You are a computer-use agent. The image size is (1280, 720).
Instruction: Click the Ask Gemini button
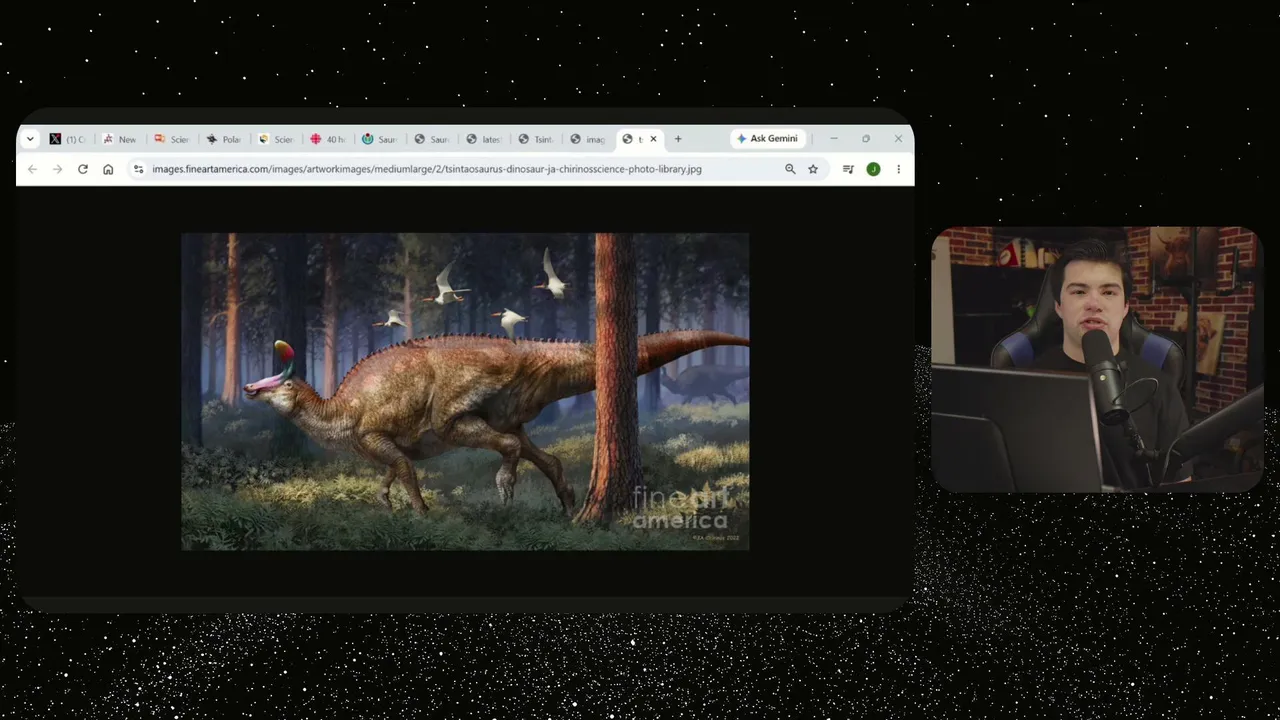coord(767,139)
